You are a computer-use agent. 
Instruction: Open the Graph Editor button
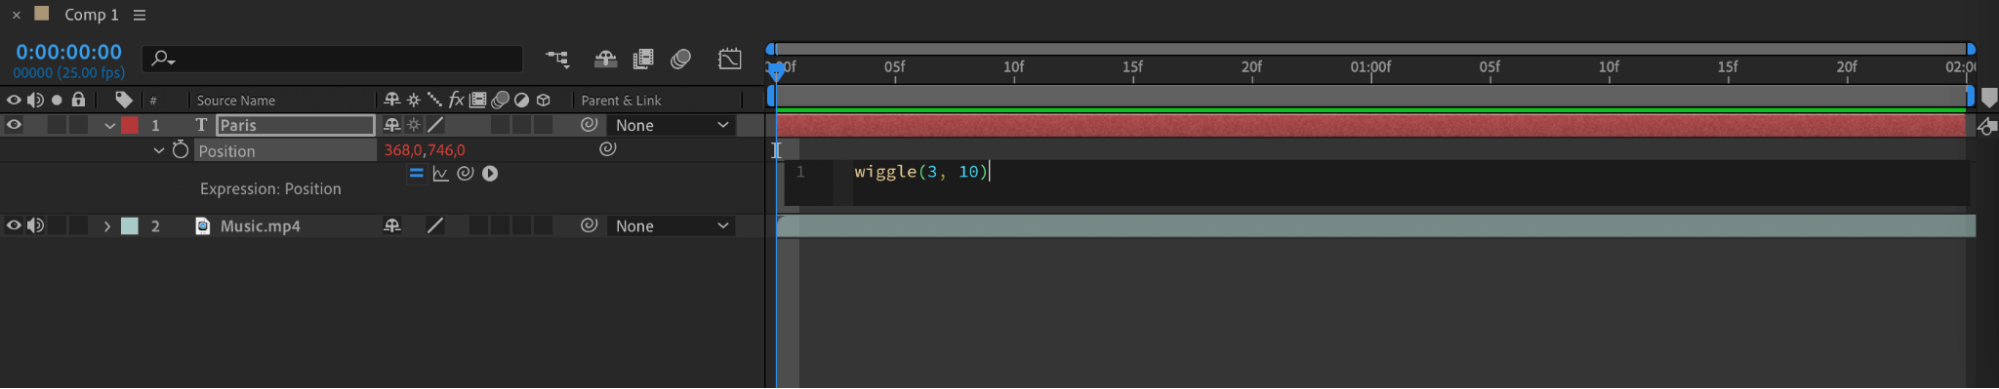tap(730, 59)
